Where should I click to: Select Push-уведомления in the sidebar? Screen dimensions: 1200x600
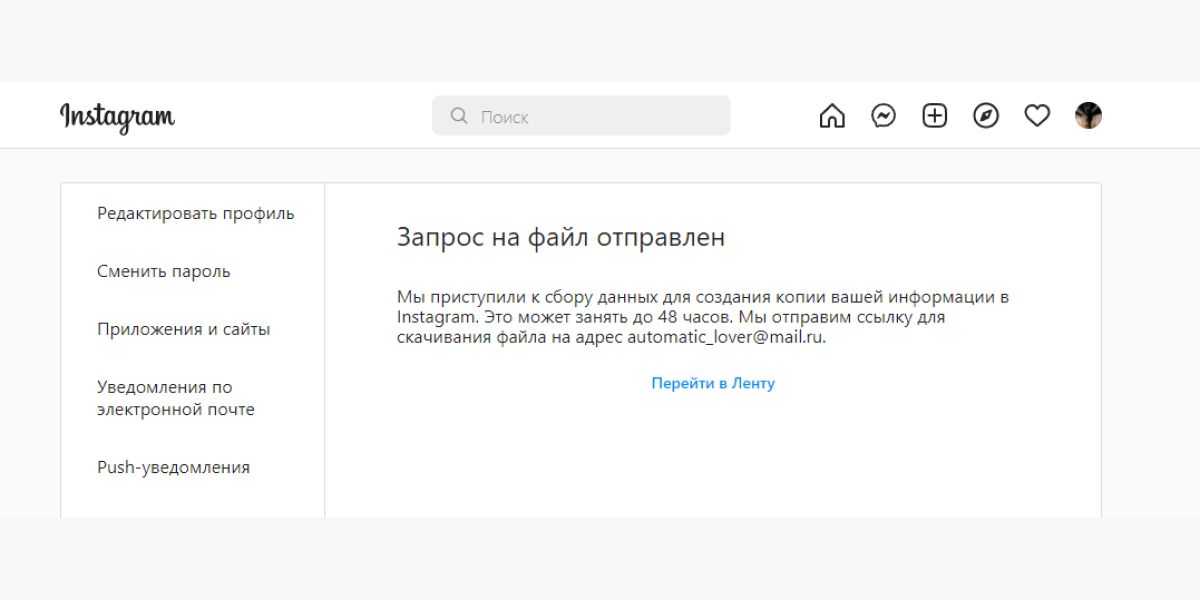pos(174,467)
